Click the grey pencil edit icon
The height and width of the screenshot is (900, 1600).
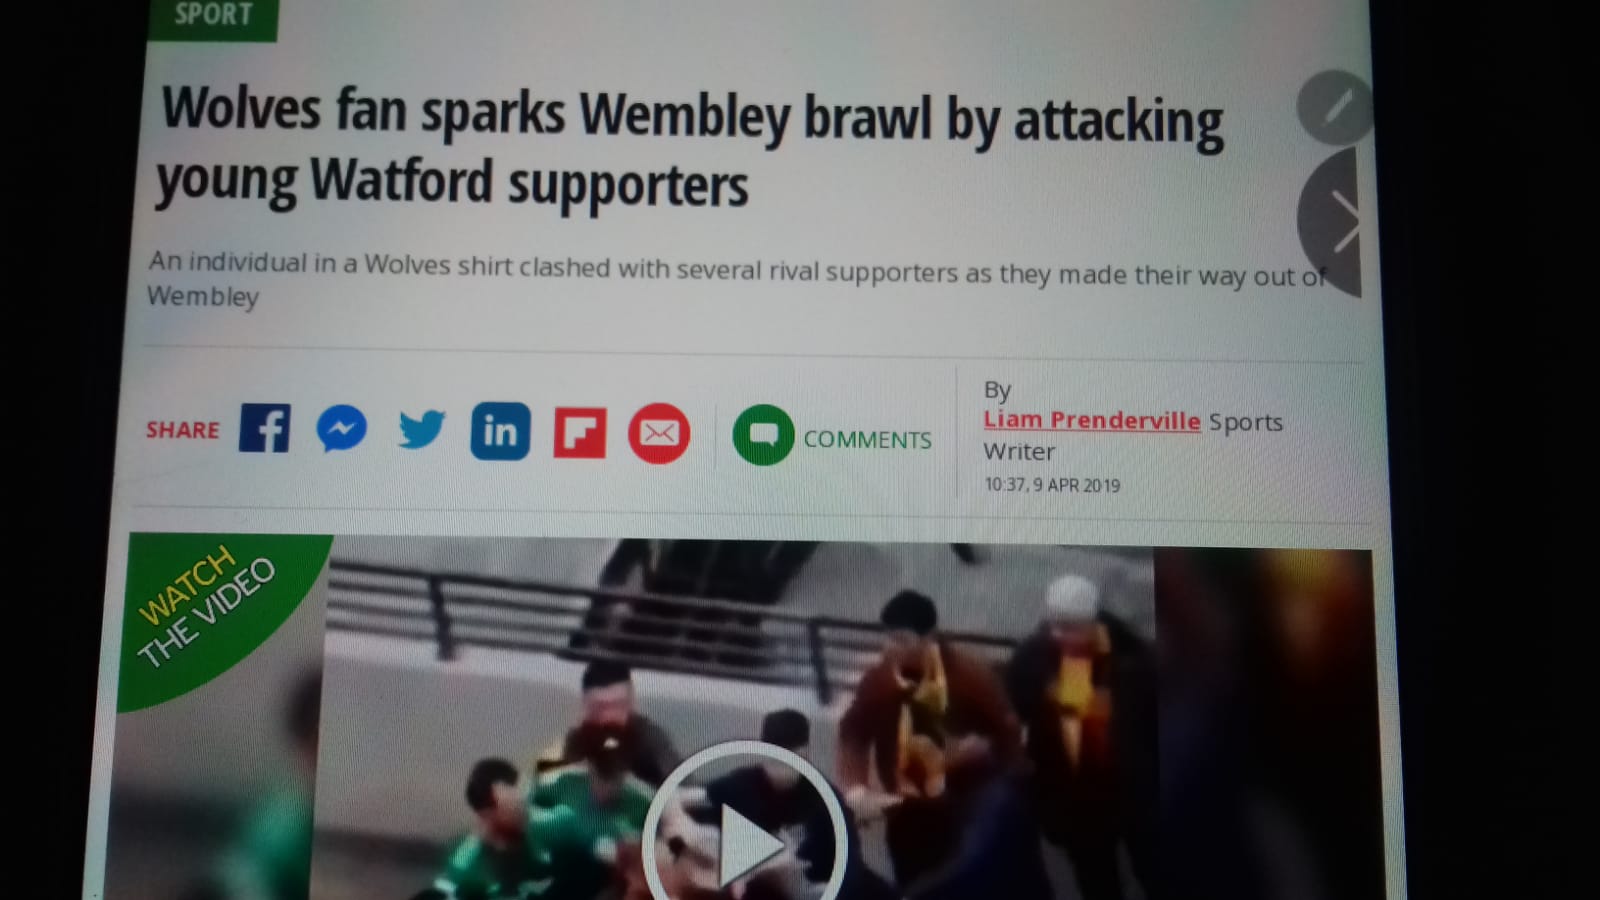1334,107
